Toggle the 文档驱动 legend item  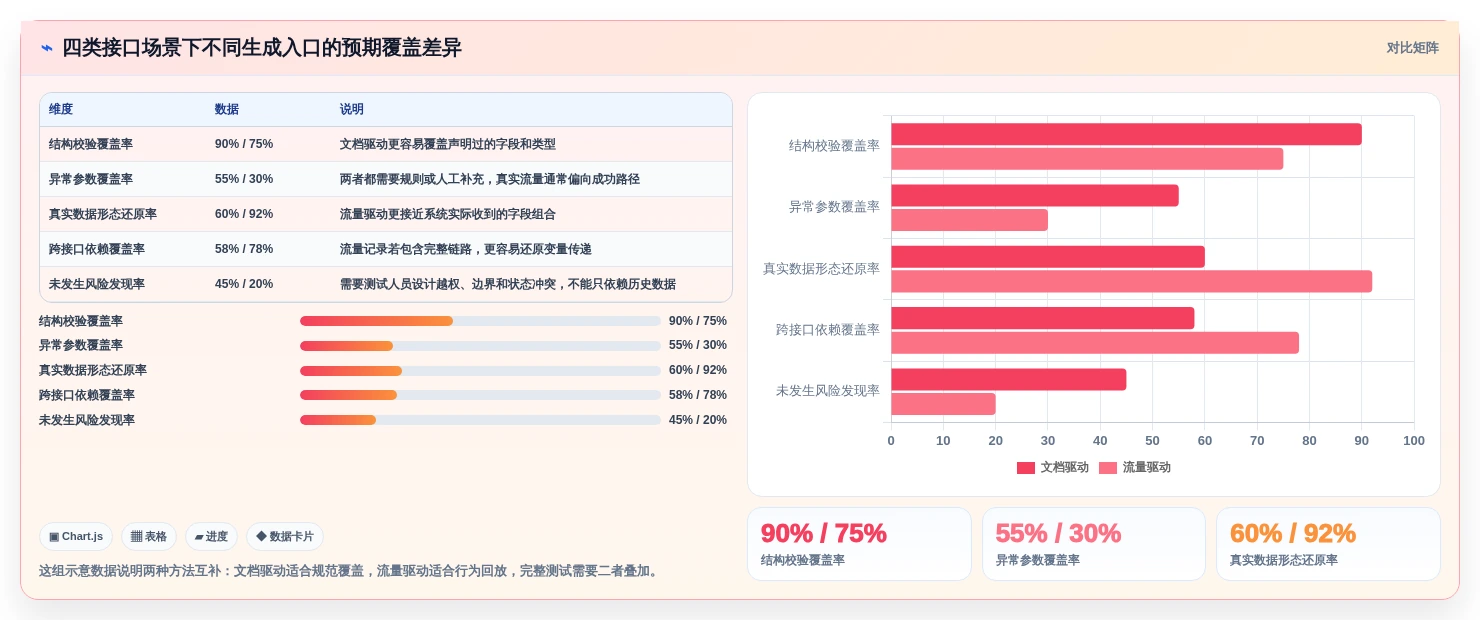pyautogui.click(x=1052, y=468)
